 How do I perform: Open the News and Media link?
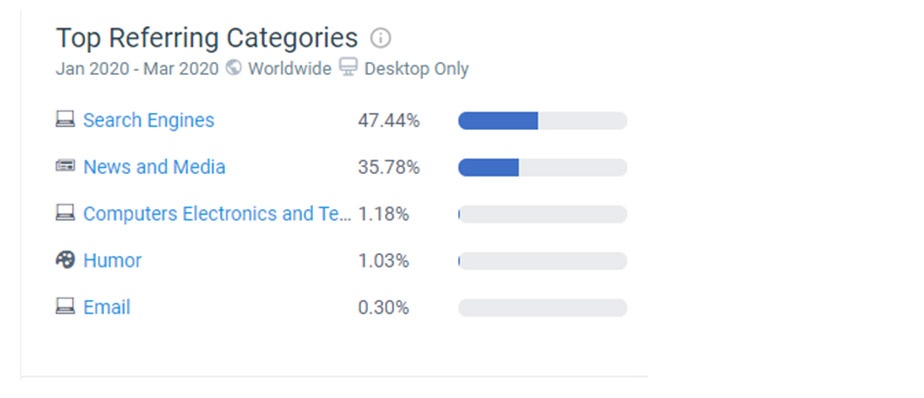(x=154, y=167)
